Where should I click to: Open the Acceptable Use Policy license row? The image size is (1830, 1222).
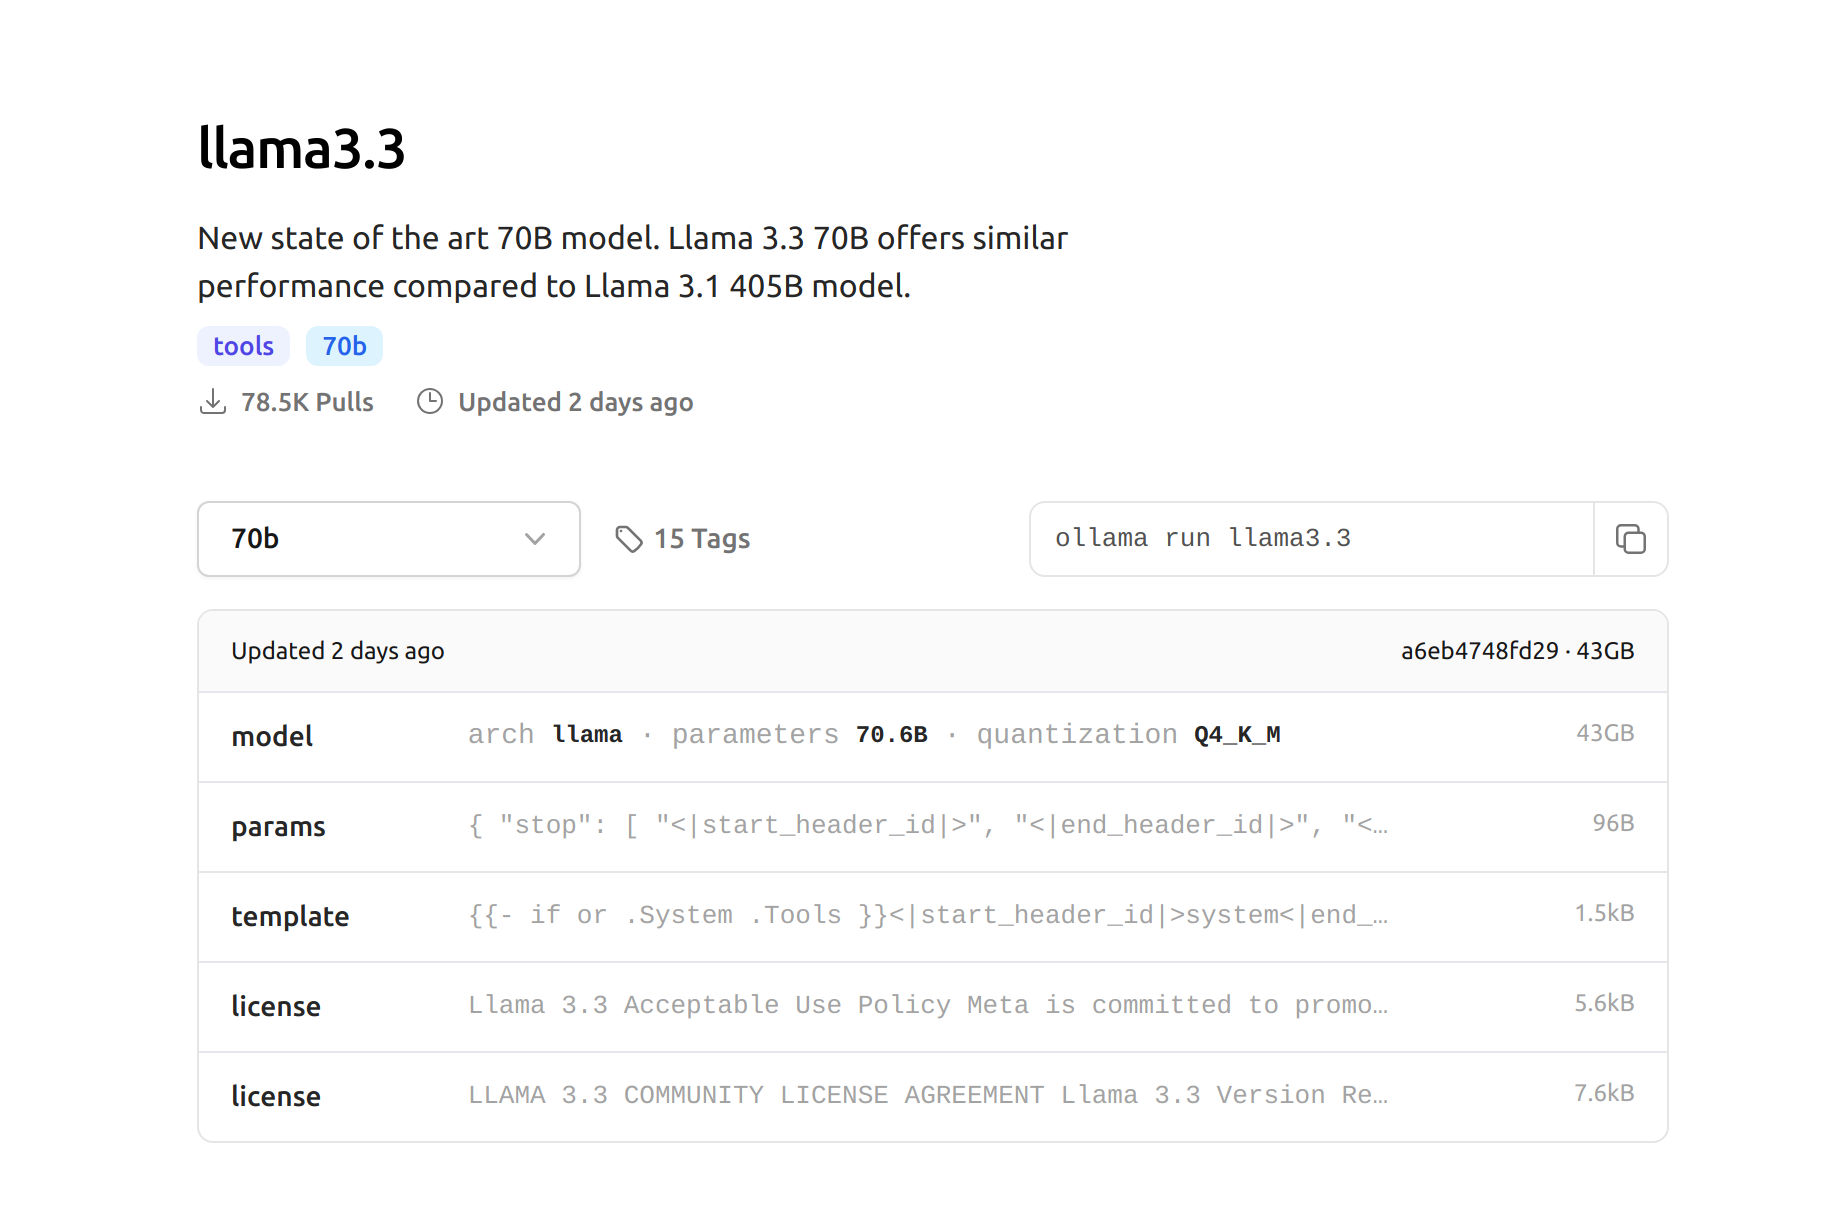tap(926, 1006)
